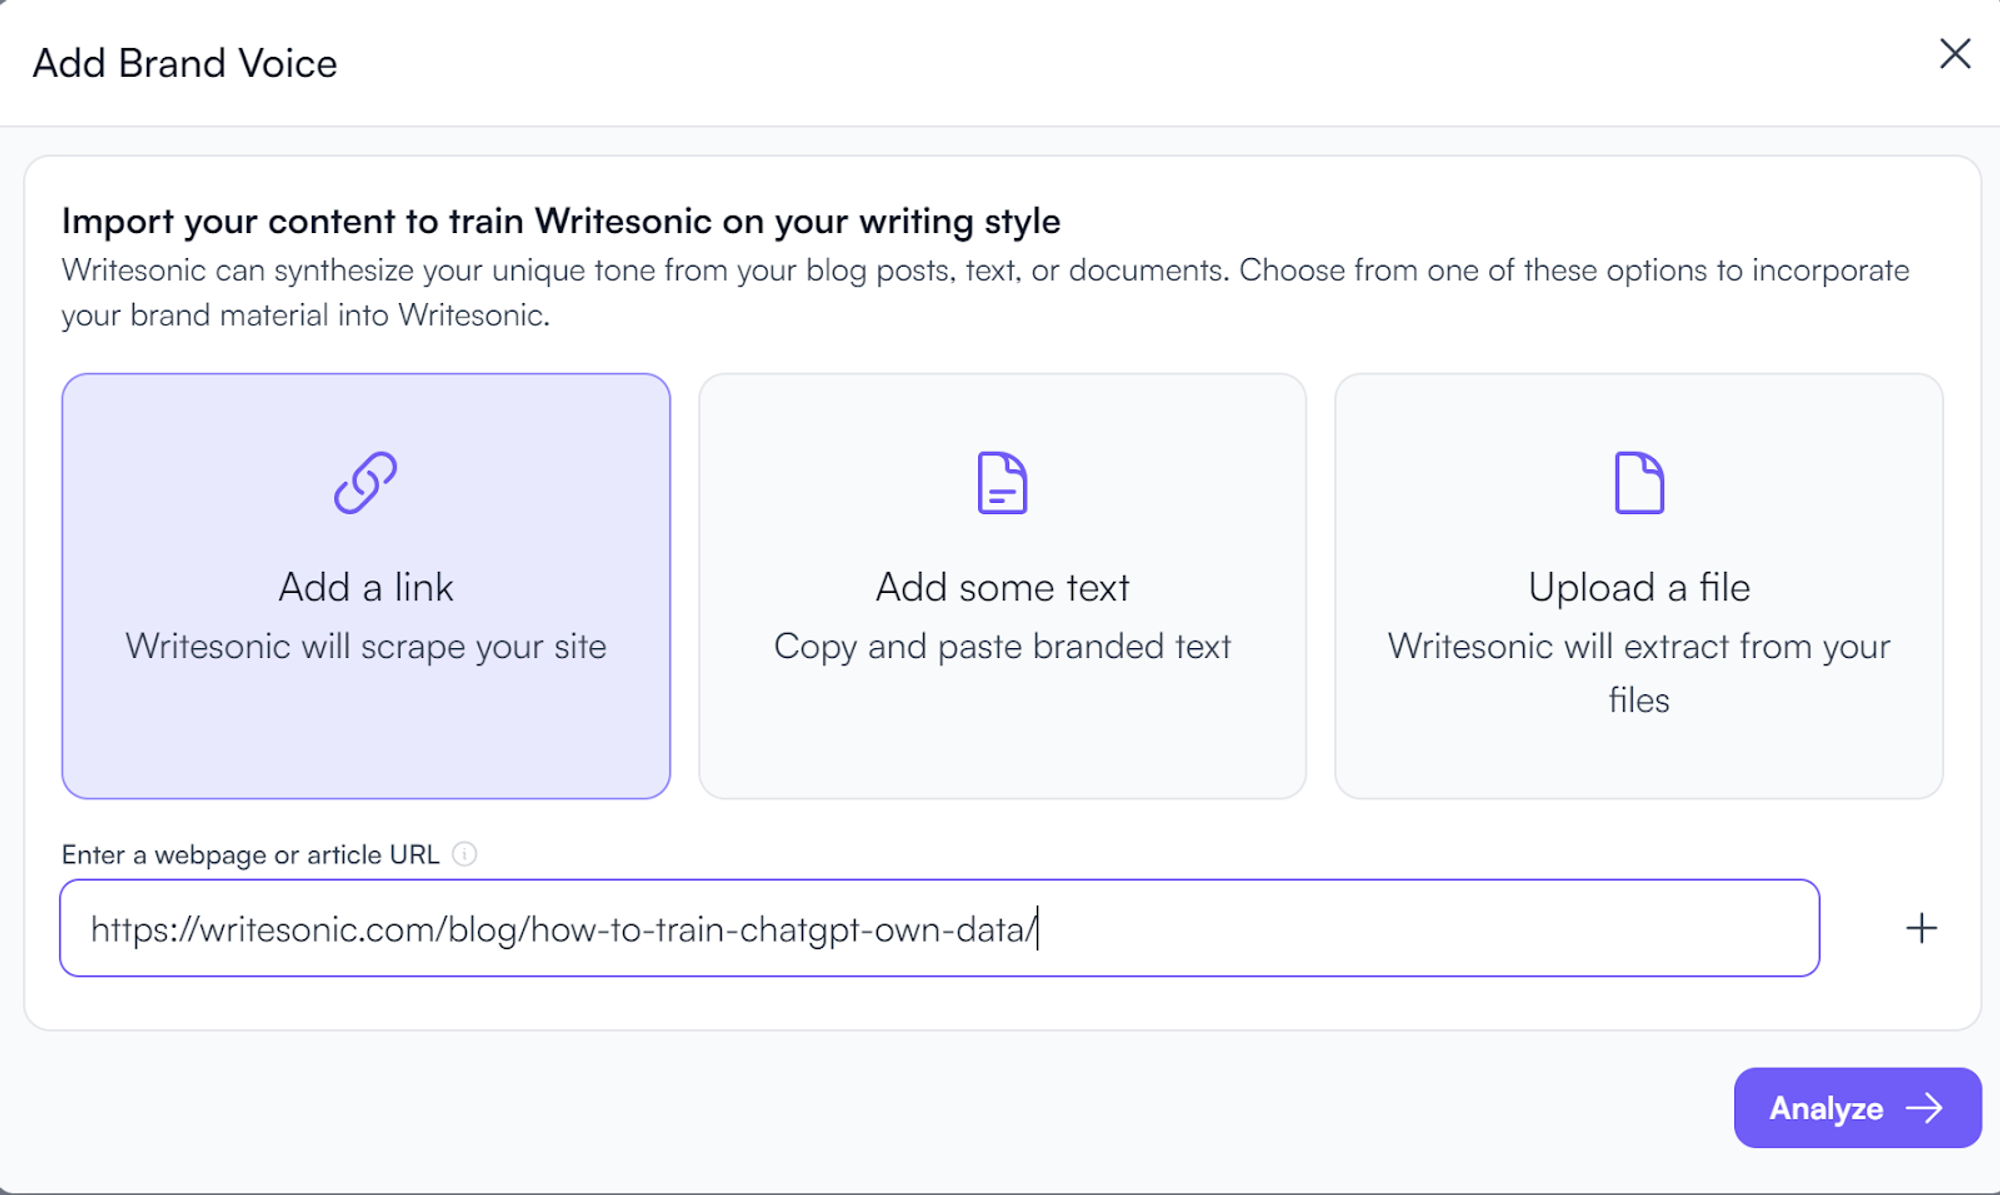Open the info tooltip next to Enter a webpage URL
2000x1195 pixels.
(464, 854)
